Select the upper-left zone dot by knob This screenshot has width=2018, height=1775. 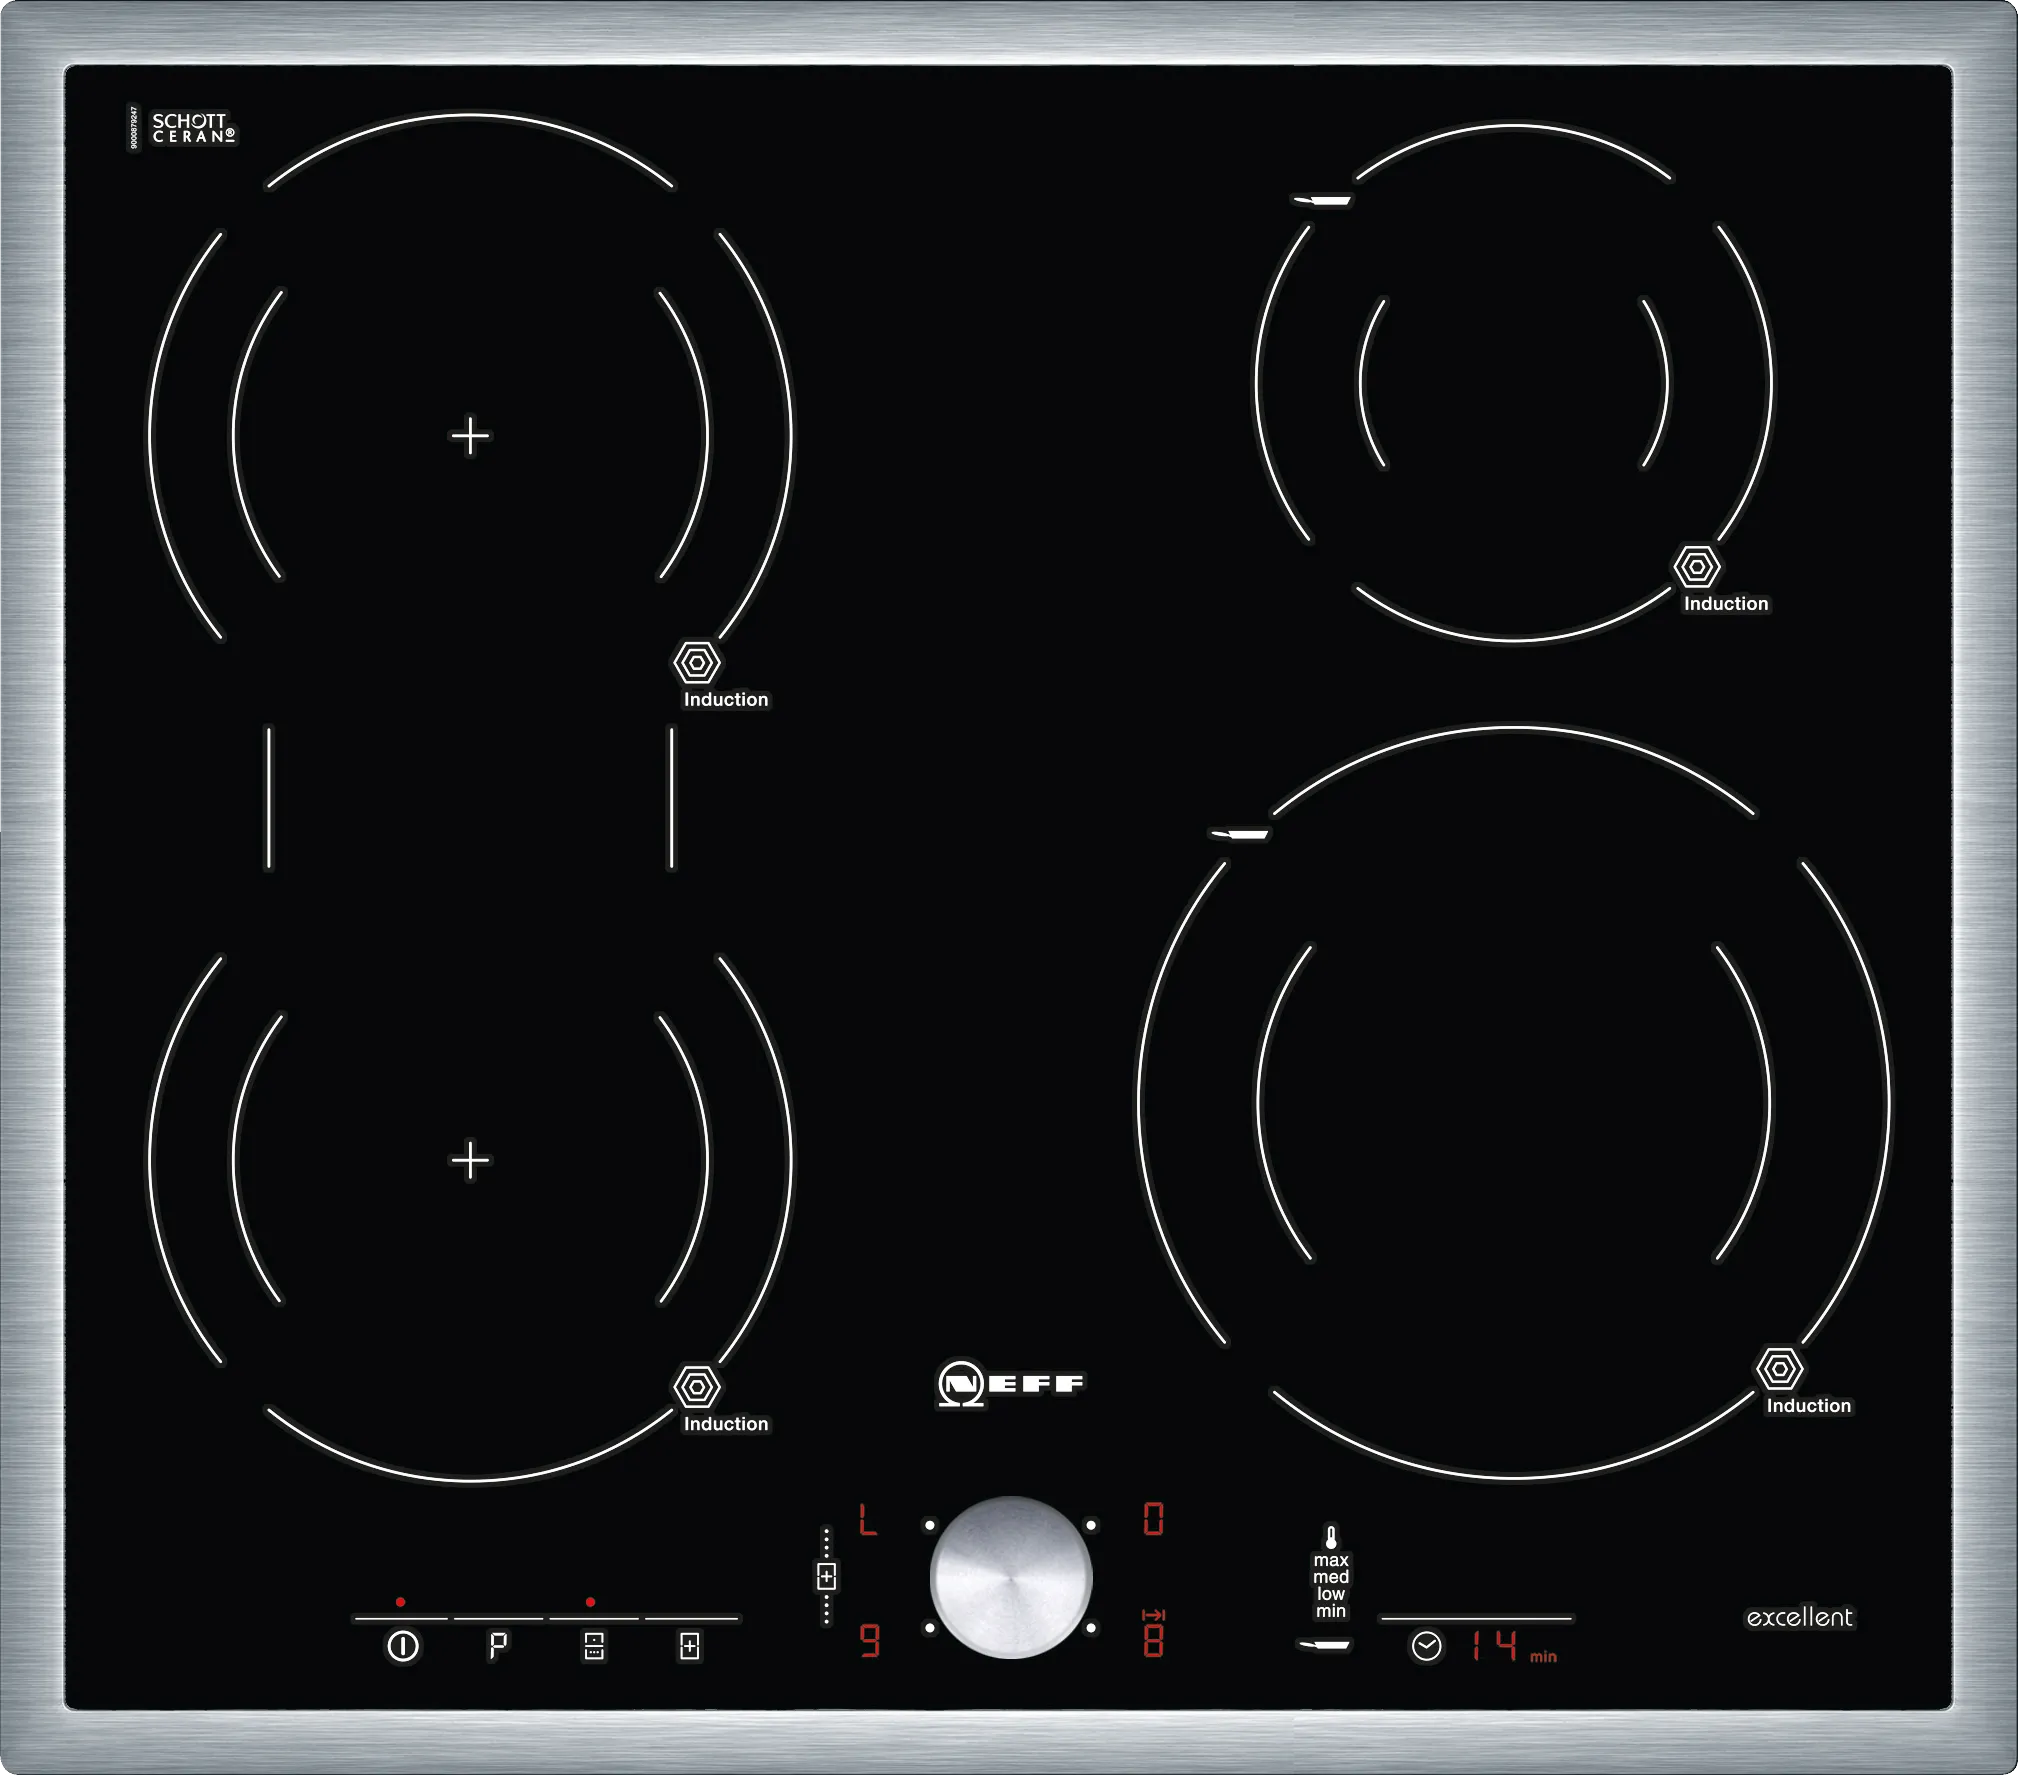(930, 1526)
